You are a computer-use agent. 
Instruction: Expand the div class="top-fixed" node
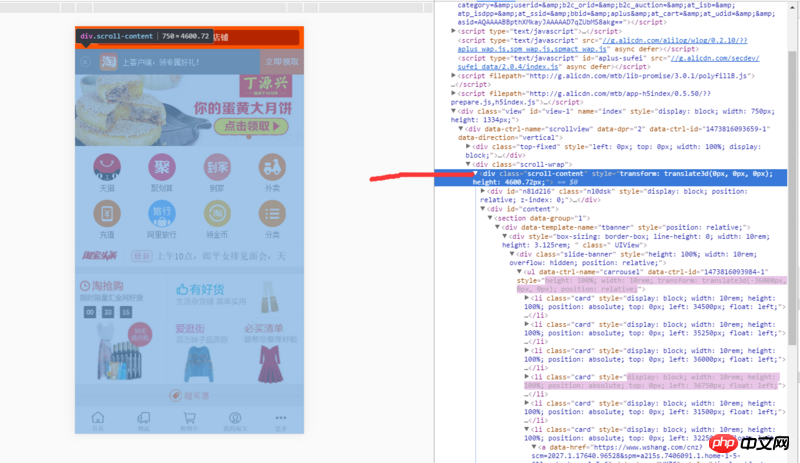click(x=468, y=147)
